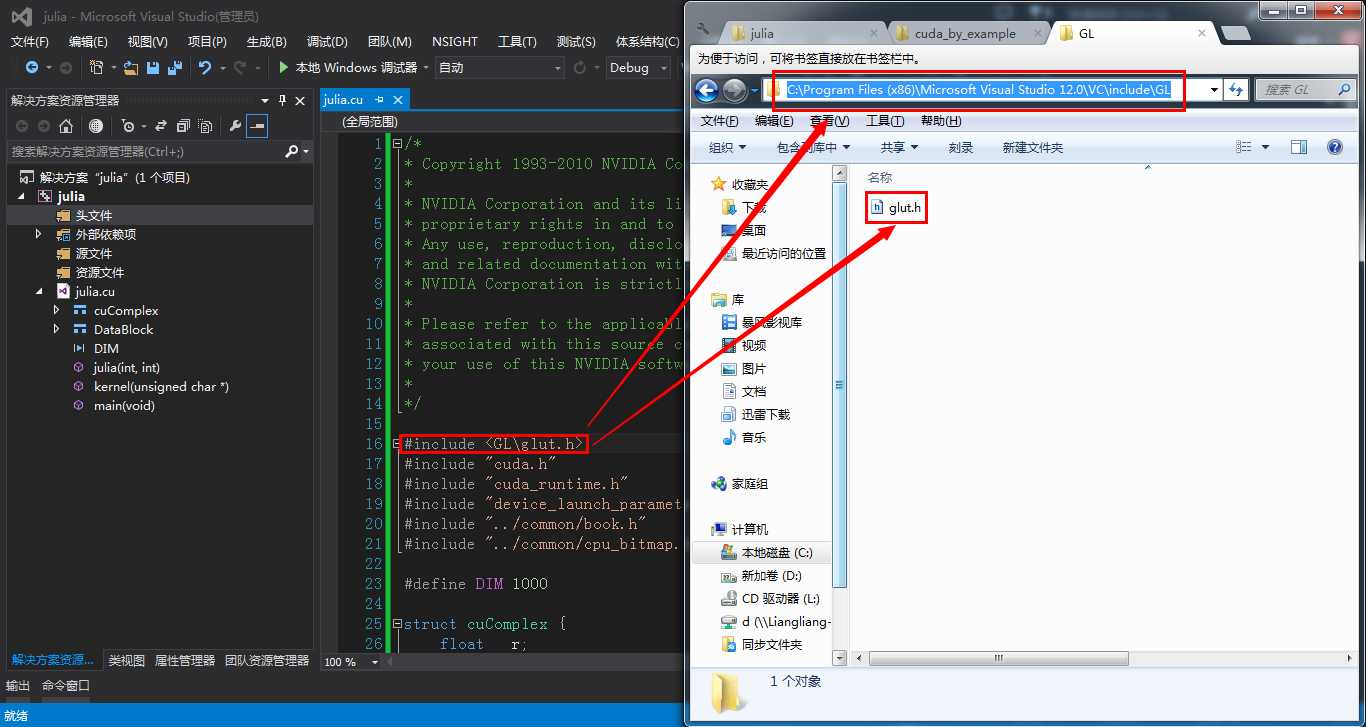Toggle auto-hide pin of Solution Explorer panel

tap(283, 100)
